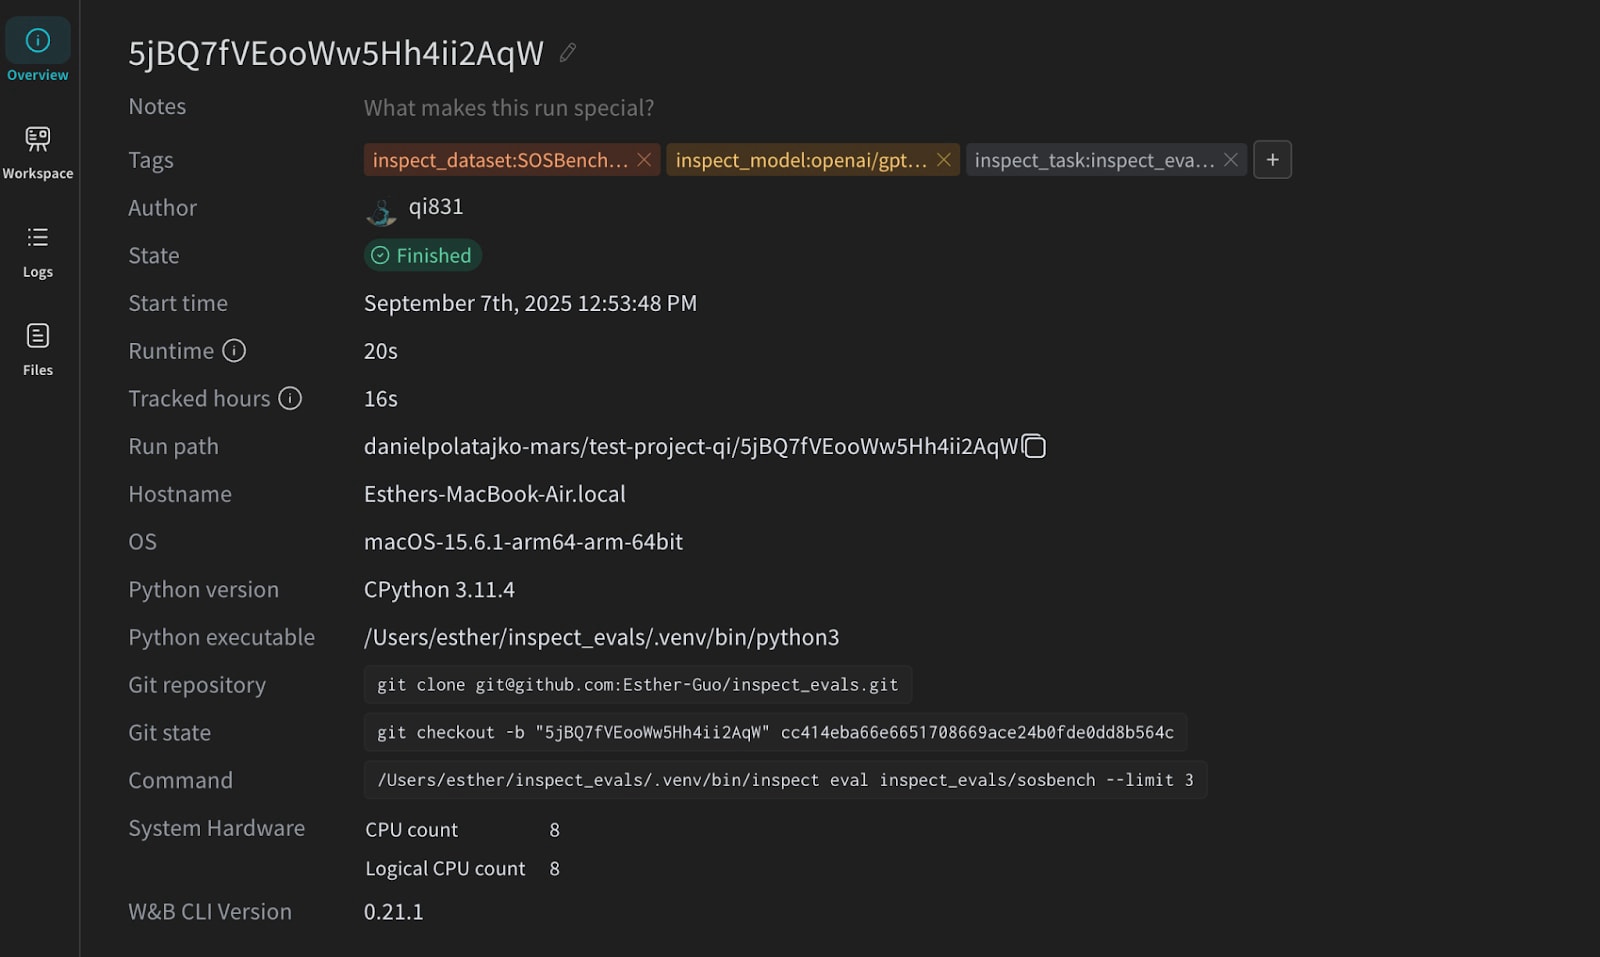Click hostname Esthers-MacBook-Air.local
This screenshot has height=957, width=1600.
click(495, 494)
